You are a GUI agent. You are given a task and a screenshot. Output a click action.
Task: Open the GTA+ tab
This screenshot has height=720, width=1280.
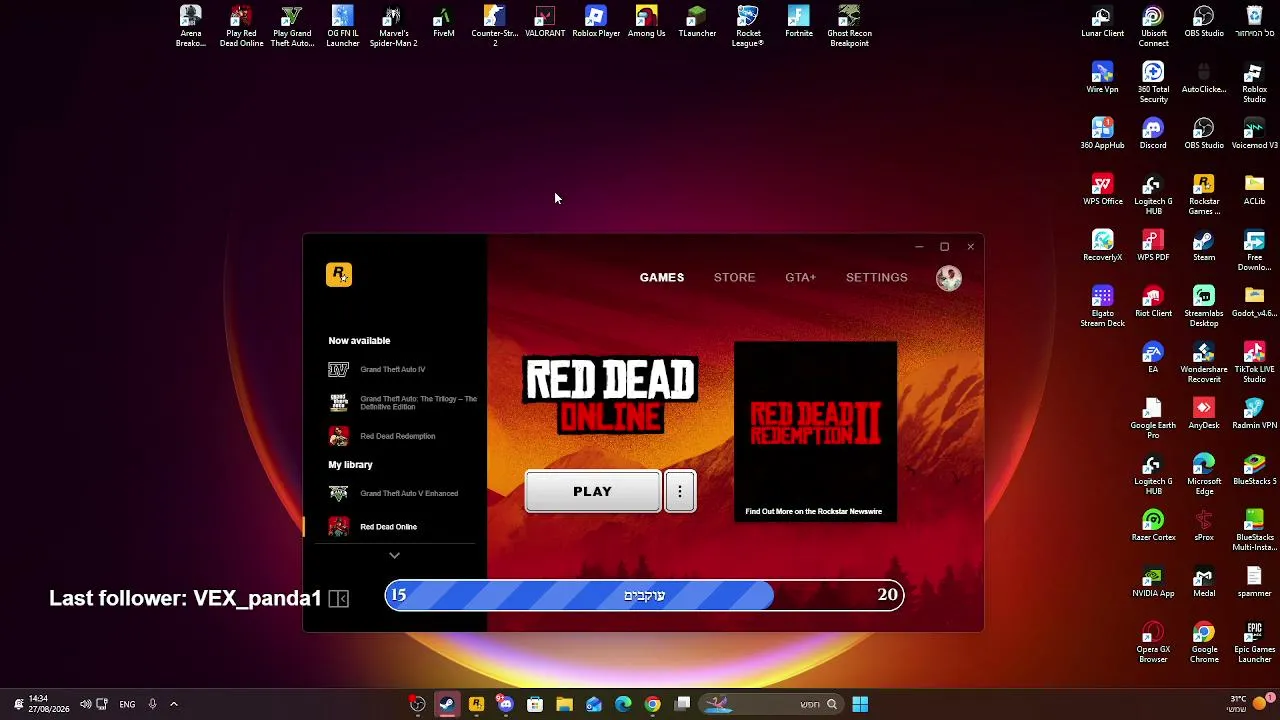(x=800, y=277)
